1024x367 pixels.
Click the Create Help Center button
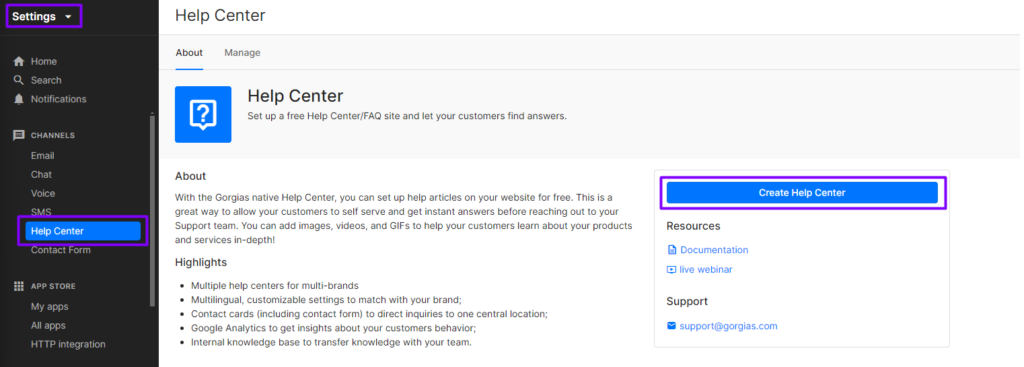[802, 193]
